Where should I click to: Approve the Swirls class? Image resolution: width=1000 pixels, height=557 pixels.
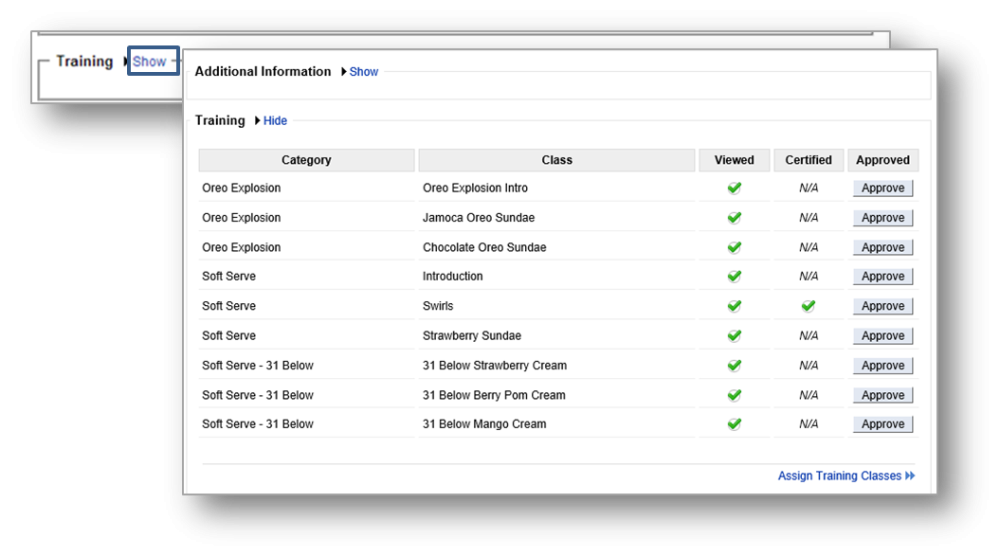tap(883, 306)
